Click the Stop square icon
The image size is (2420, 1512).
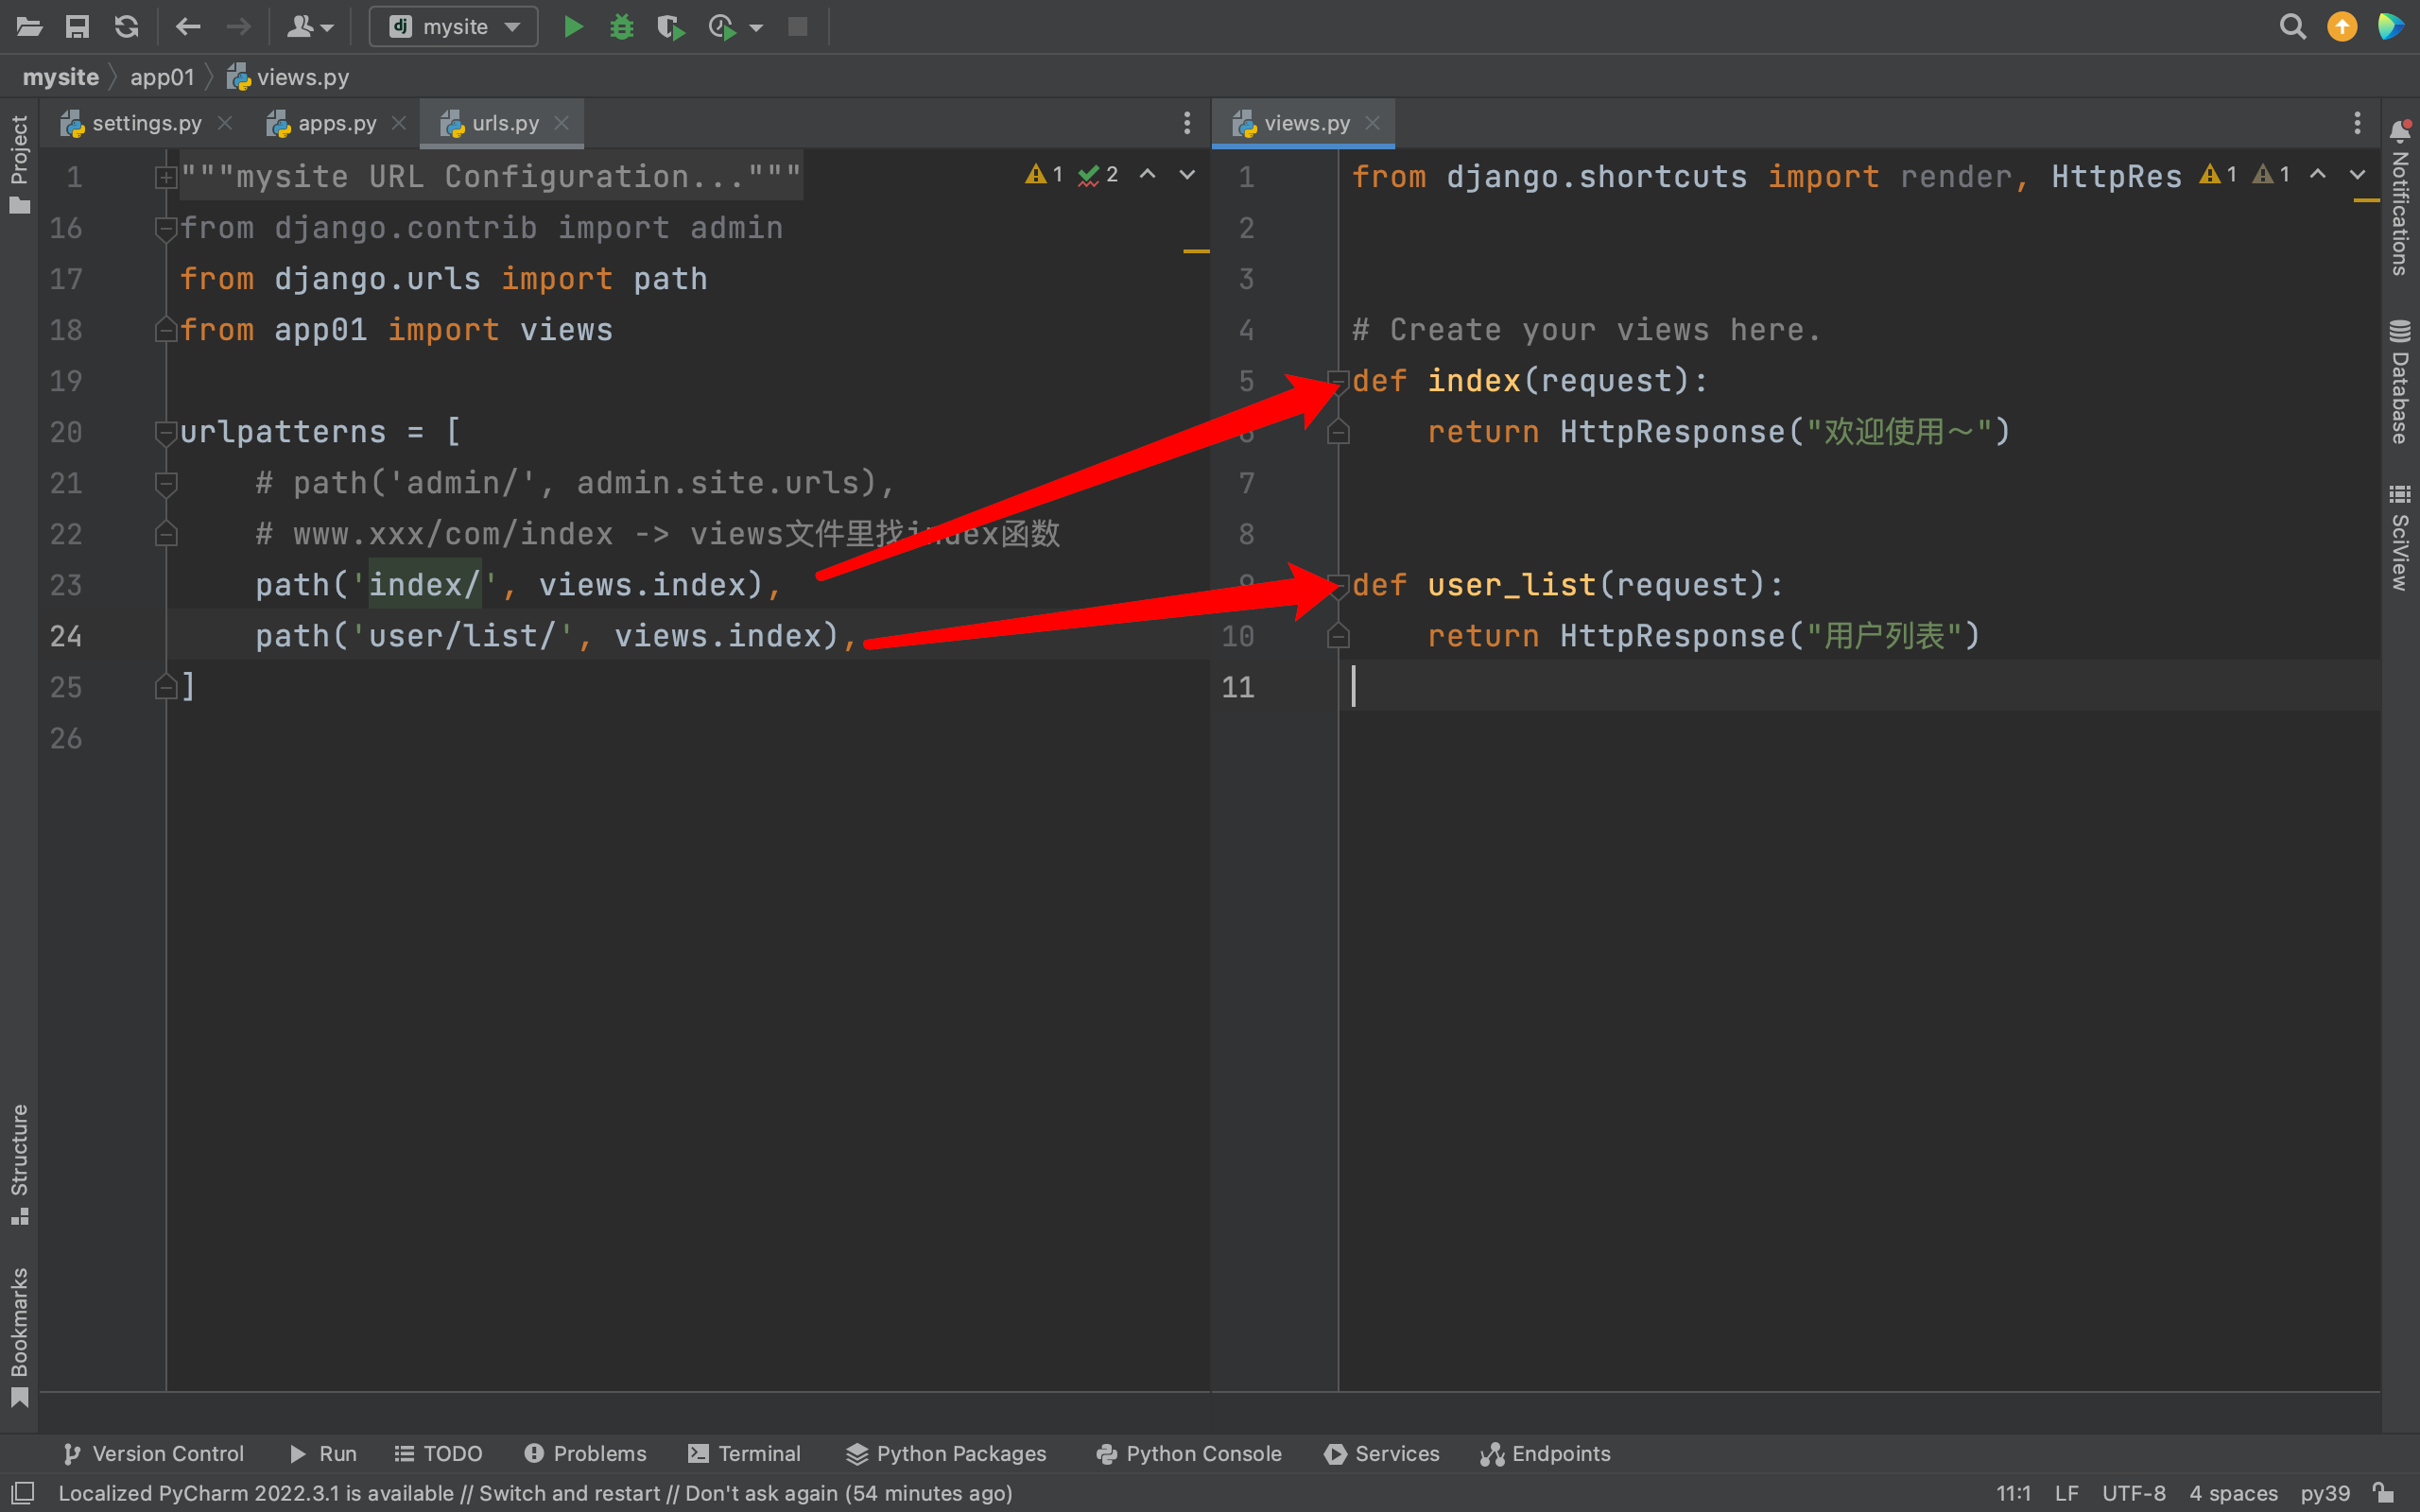click(797, 27)
